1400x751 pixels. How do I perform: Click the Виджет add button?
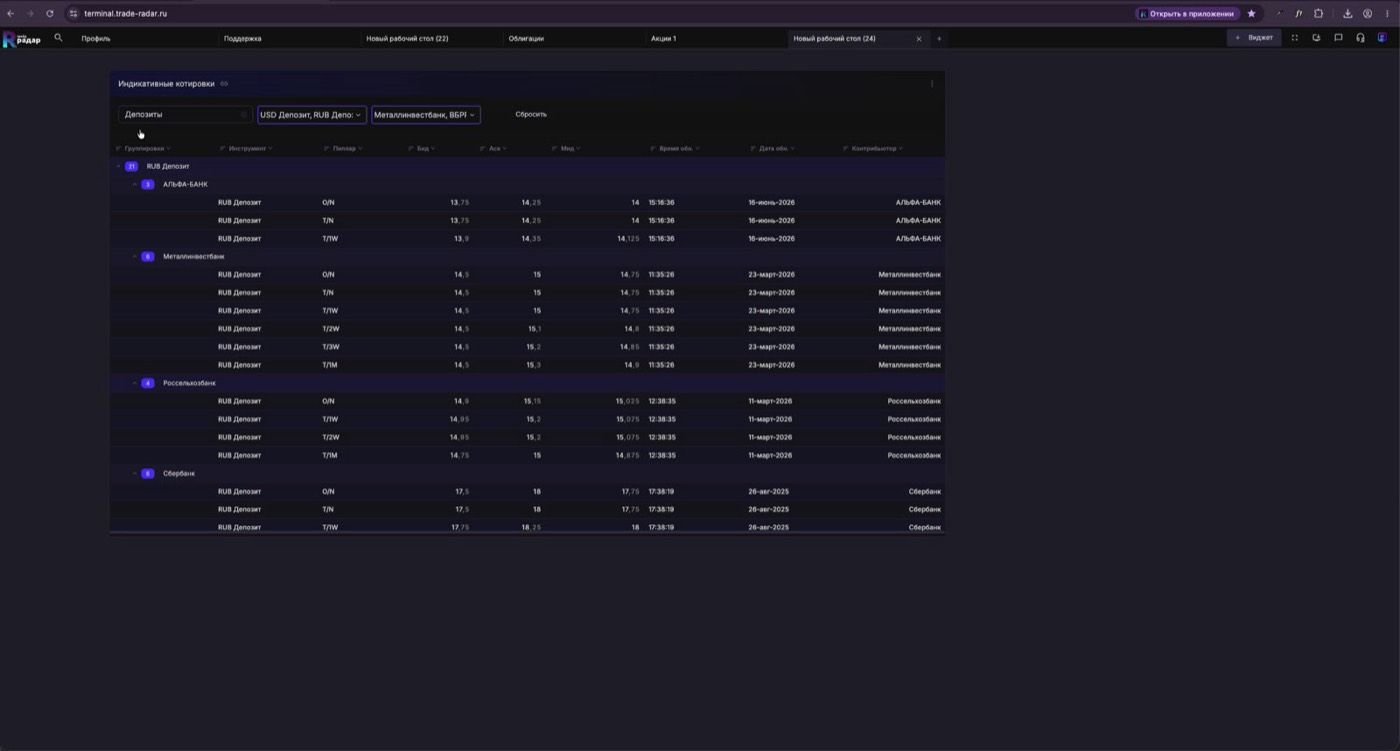[1254, 38]
